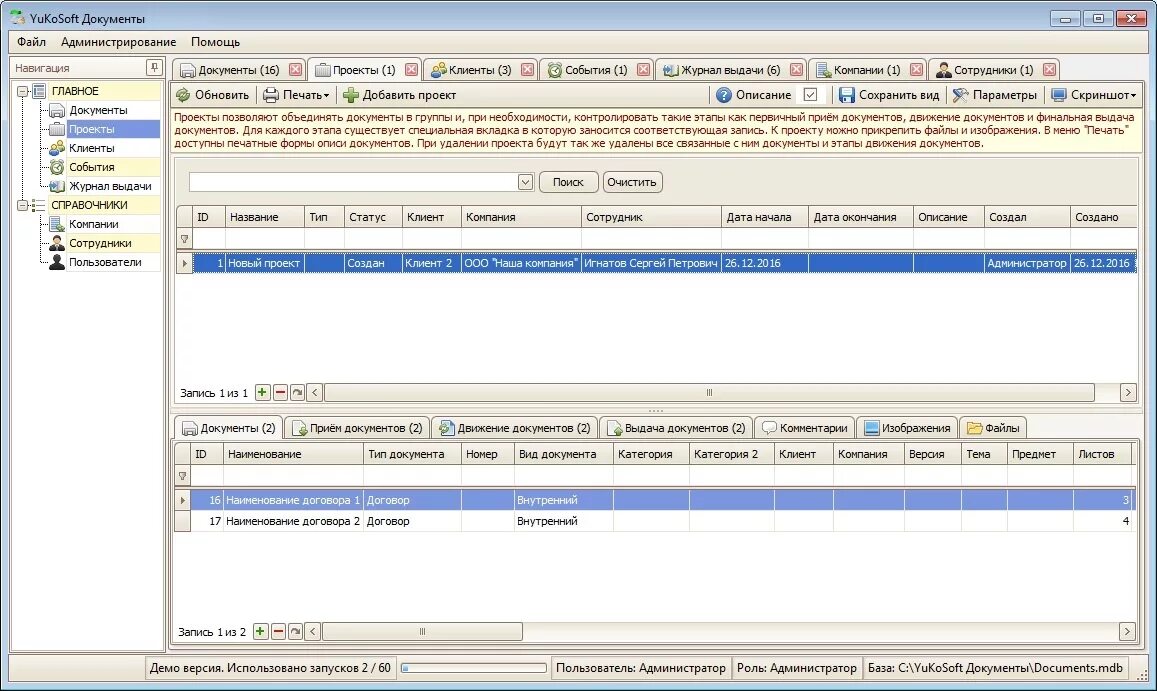Viewport: 1157px width, 691px height.
Task: Click the Сохранить вид toolbar button label
Action: (899, 94)
